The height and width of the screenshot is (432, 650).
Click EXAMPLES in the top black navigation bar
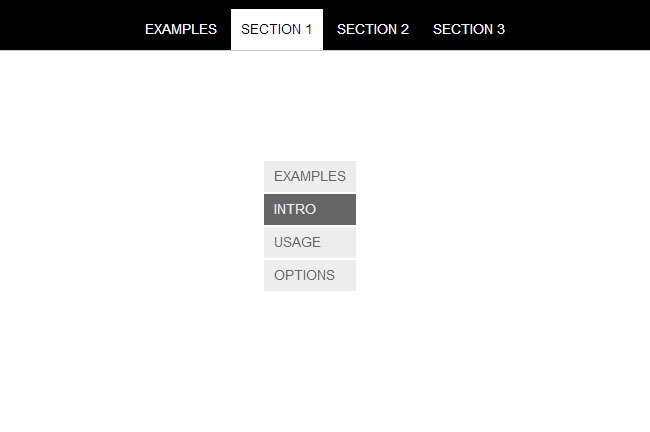[180, 29]
